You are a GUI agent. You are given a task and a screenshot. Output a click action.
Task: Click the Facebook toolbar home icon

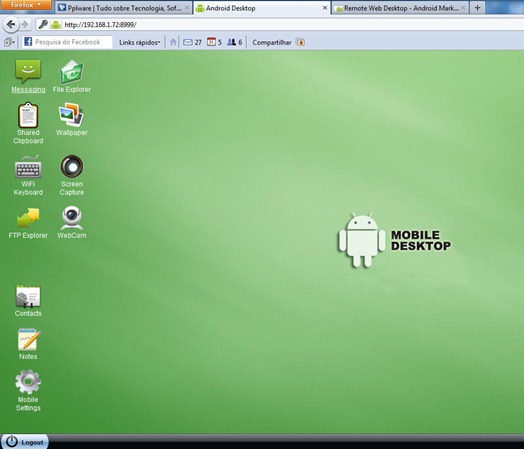coord(173,42)
